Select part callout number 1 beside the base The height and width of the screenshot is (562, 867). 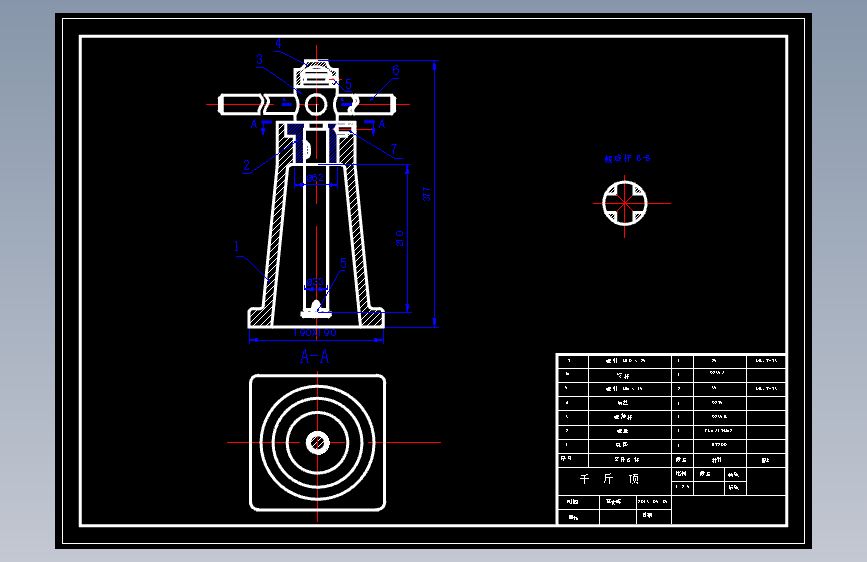237,246
